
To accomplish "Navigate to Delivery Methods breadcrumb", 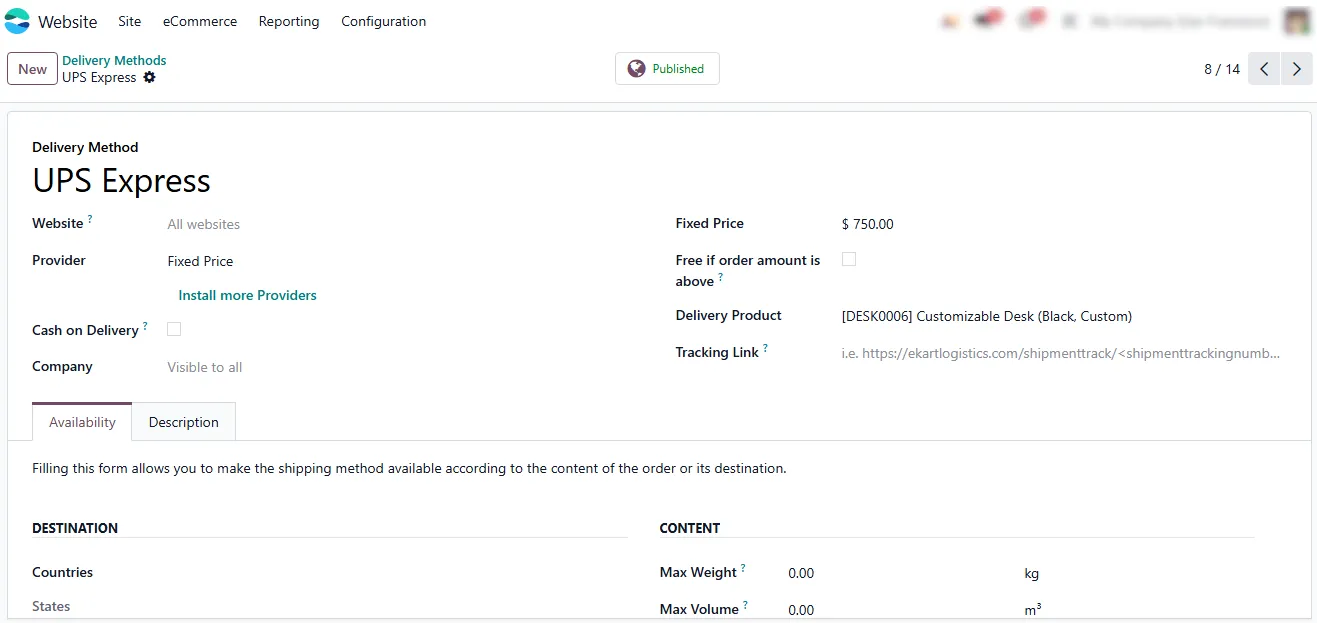I will pyautogui.click(x=114, y=60).
